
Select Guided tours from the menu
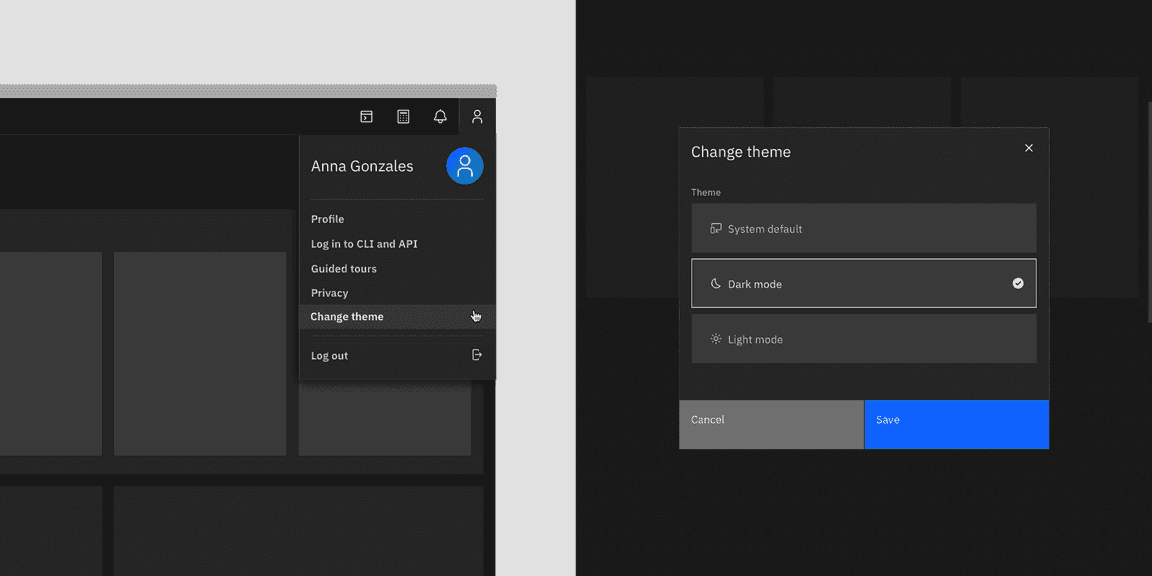coord(343,268)
